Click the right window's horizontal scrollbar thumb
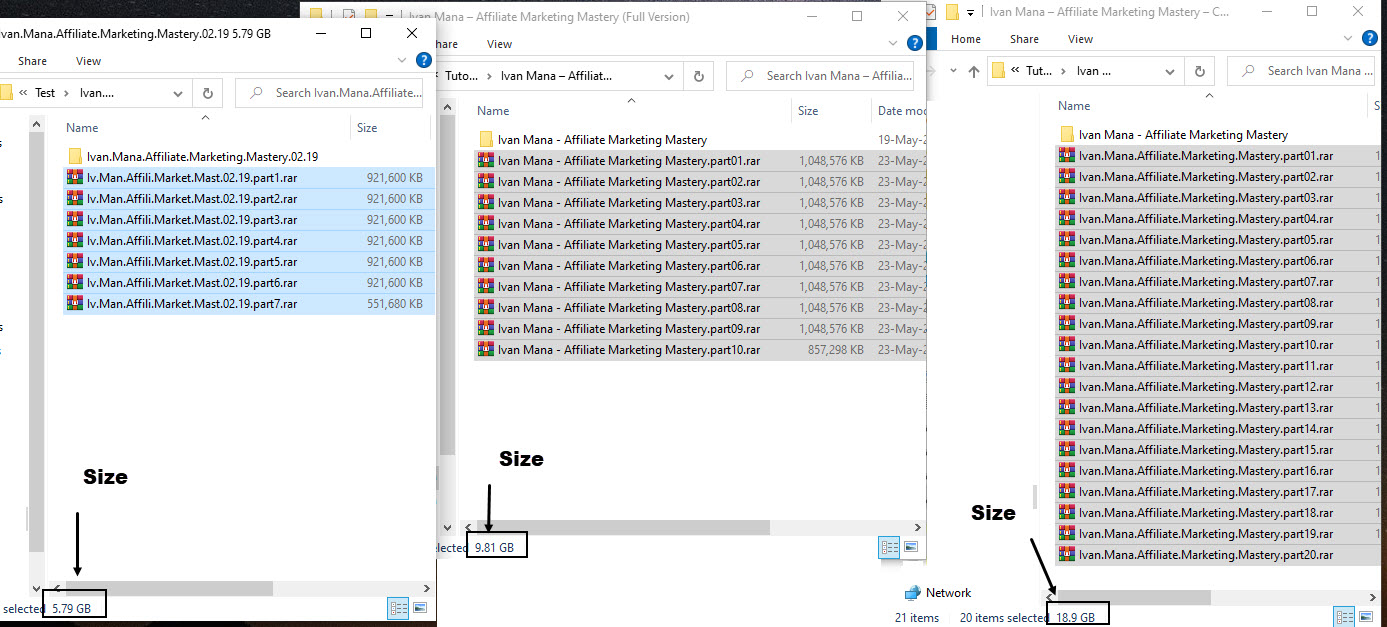 [x=1134, y=597]
